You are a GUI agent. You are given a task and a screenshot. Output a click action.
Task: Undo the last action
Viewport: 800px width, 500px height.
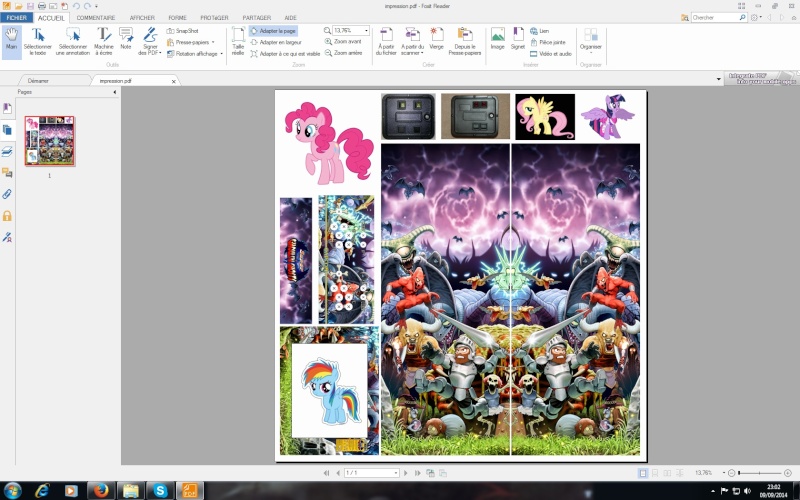click(76, 6)
